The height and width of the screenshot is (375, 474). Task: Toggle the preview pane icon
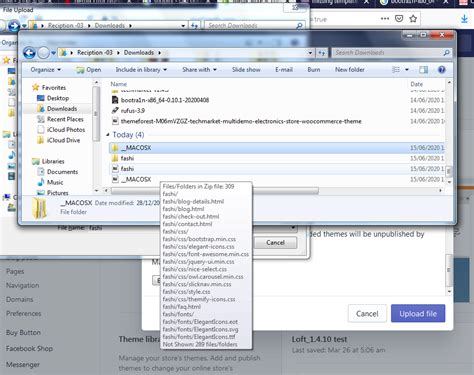click(424, 70)
